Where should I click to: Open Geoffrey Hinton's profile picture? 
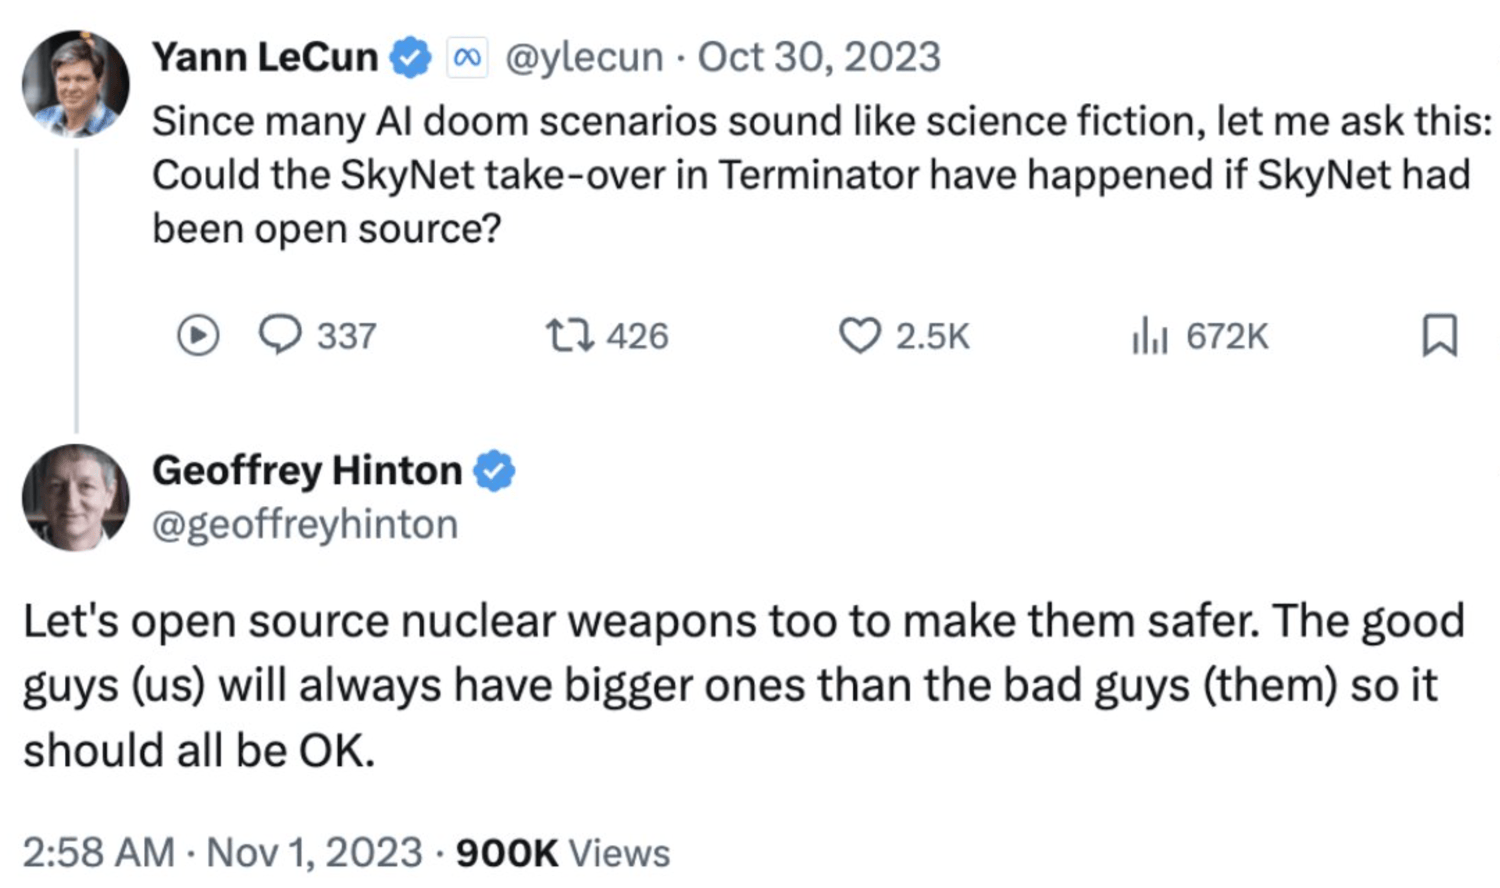[x=75, y=497]
